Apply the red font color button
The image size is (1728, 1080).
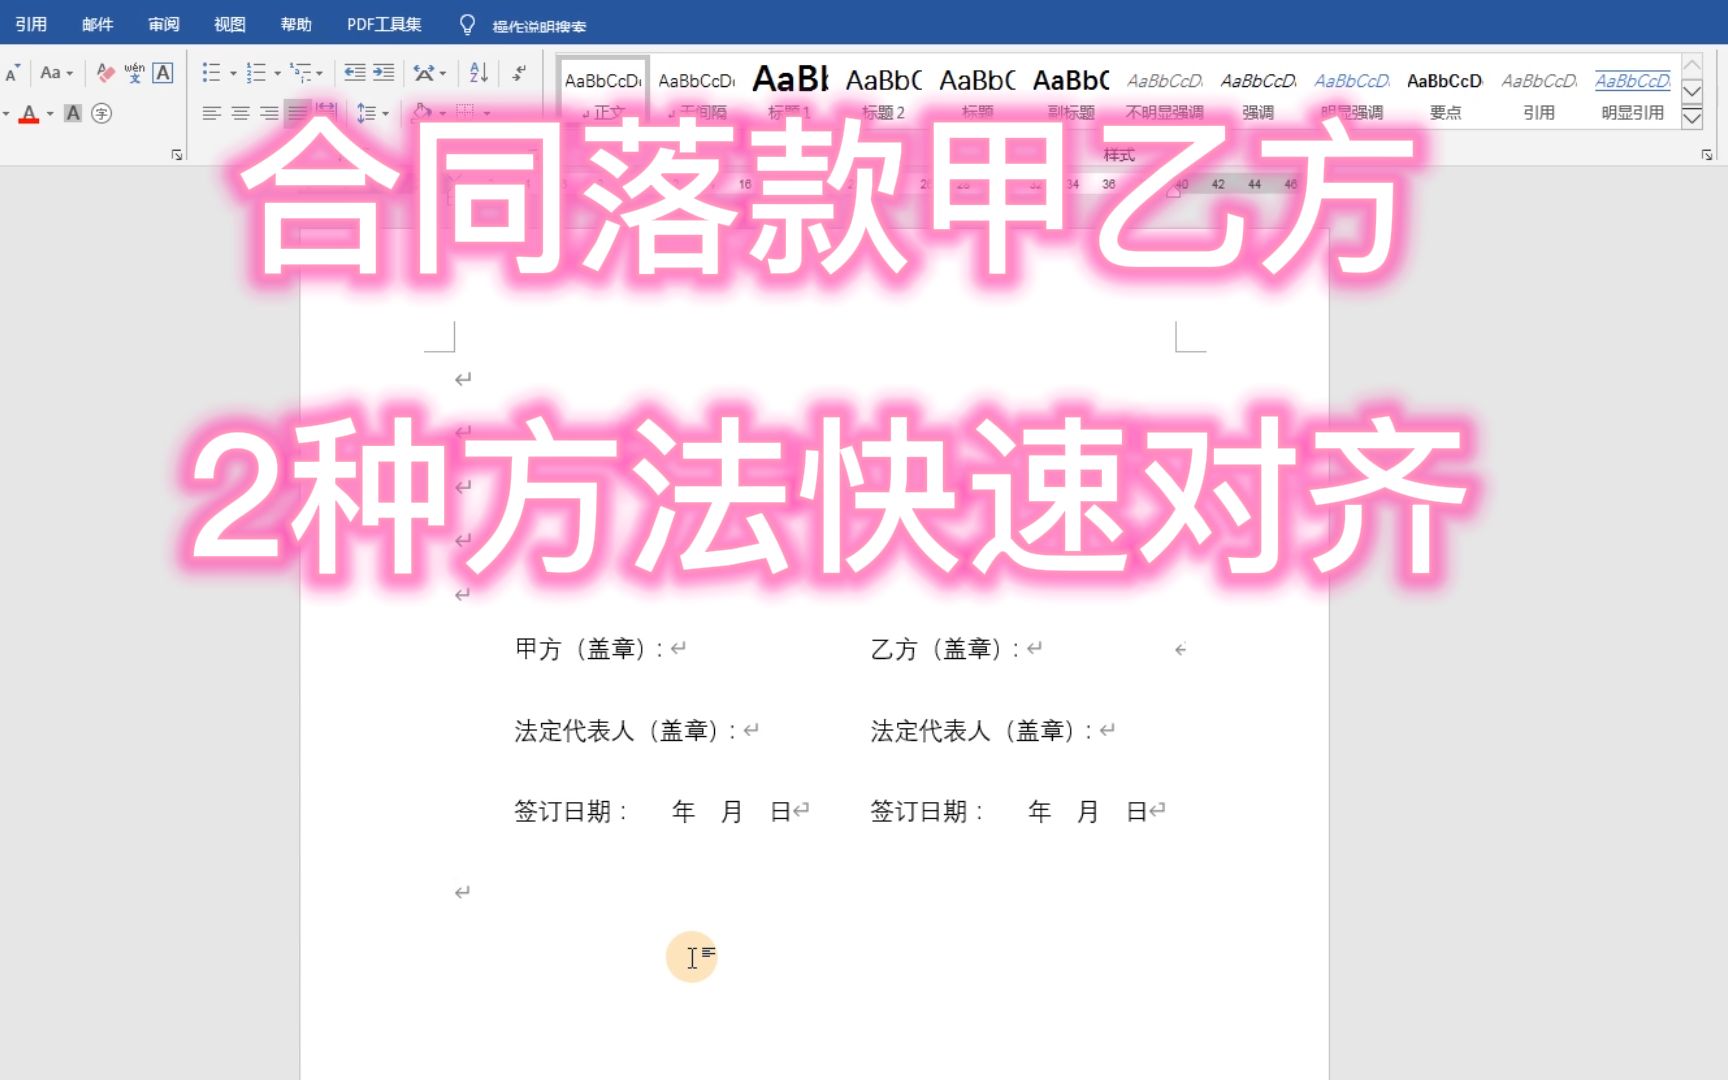29,114
